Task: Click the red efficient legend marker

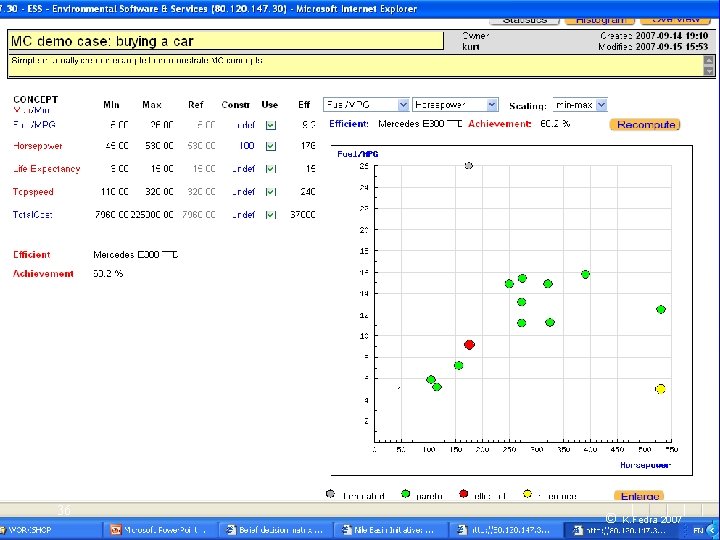Action: (x=463, y=494)
